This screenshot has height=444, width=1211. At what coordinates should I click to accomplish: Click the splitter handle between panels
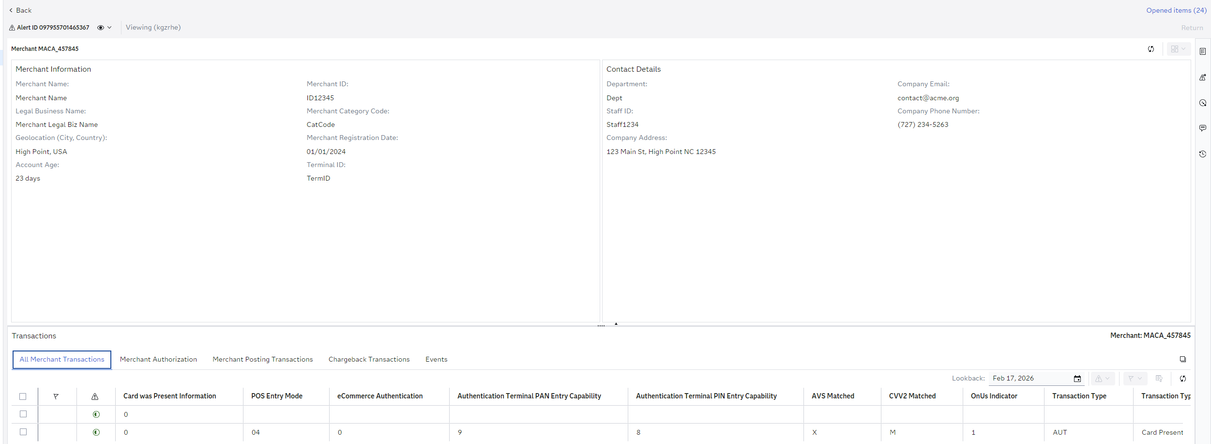[601, 326]
